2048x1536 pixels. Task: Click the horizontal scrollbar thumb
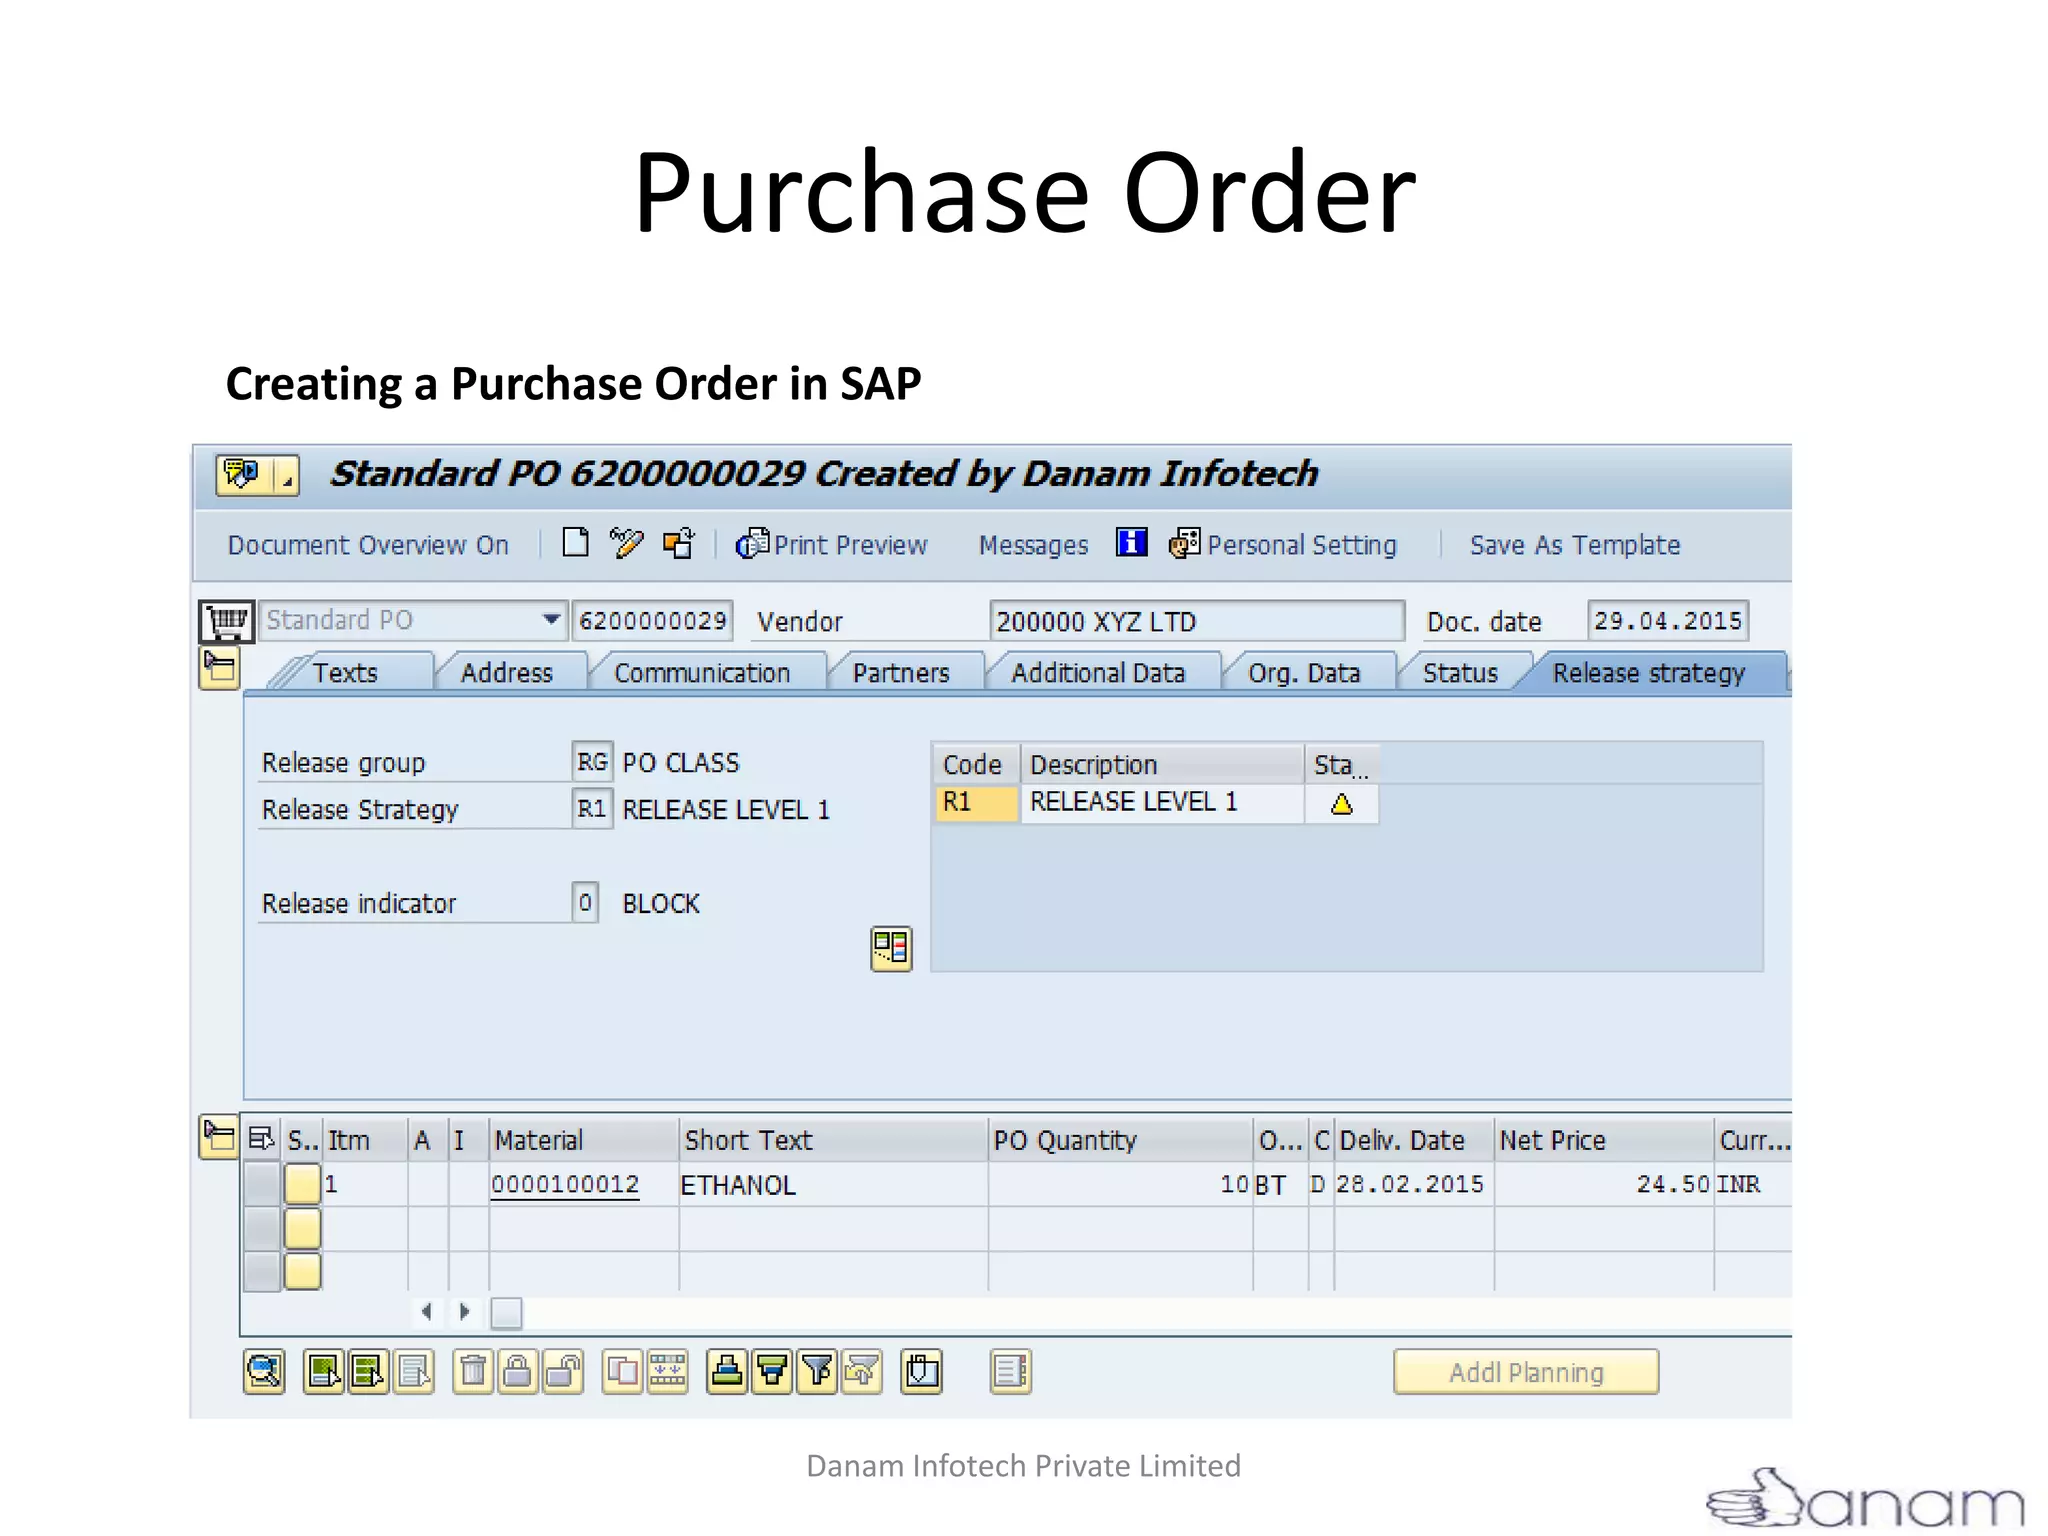click(x=506, y=1312)
